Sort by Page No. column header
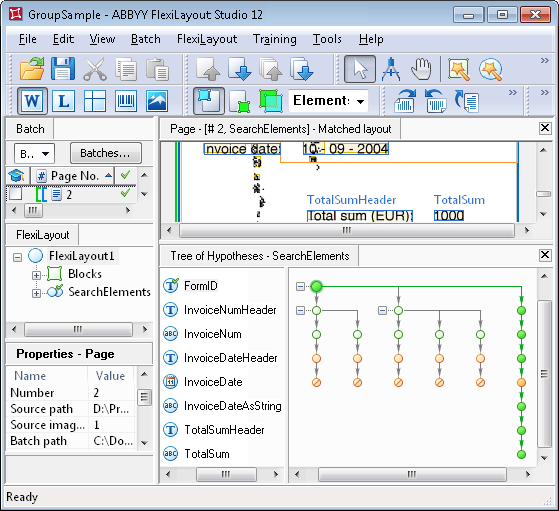This screenshot has height=511, width=559. tap(74, 175)
